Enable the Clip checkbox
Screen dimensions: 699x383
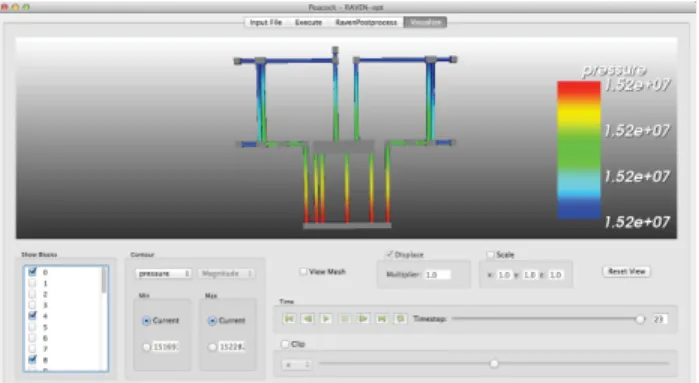285,344
